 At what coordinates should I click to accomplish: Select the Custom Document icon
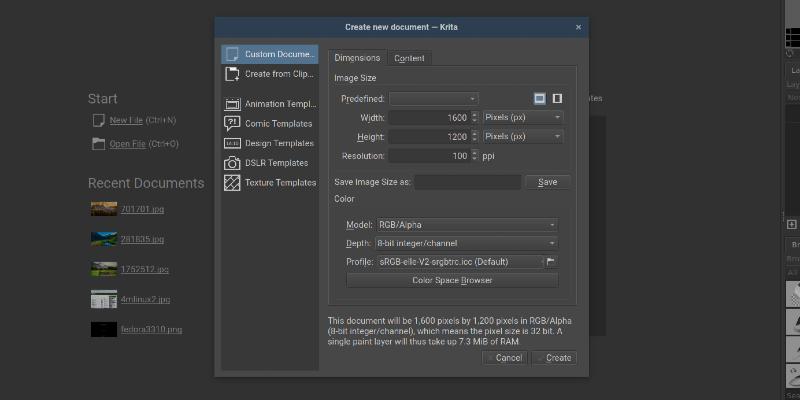(232, 54)
